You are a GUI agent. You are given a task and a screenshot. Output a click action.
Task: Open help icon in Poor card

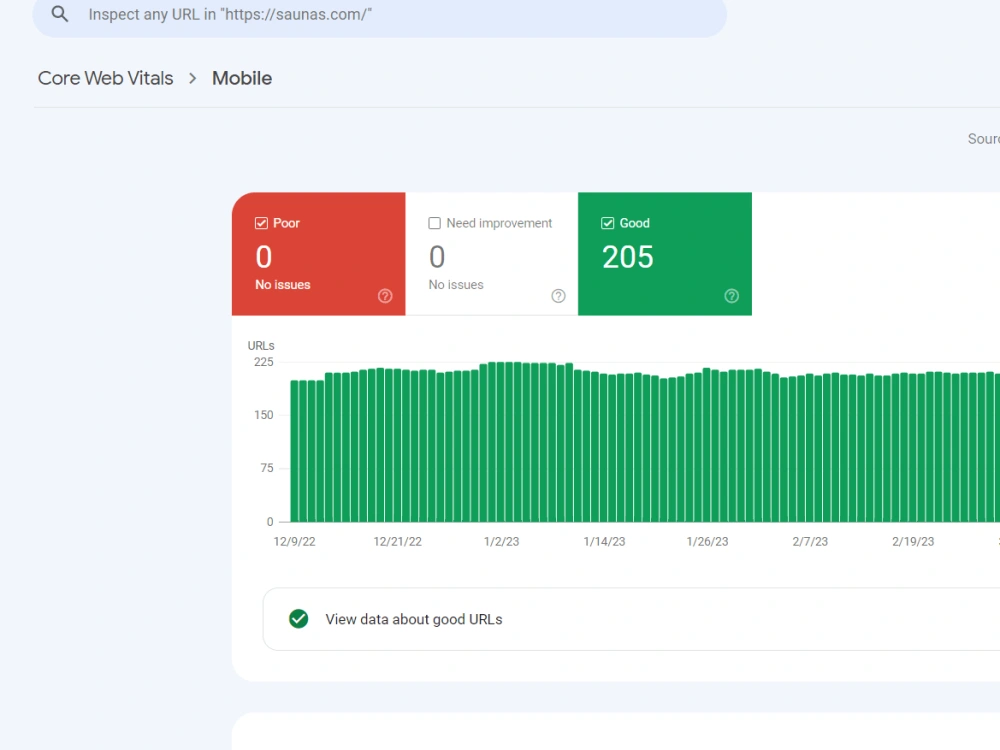click(x=385, y=296)
